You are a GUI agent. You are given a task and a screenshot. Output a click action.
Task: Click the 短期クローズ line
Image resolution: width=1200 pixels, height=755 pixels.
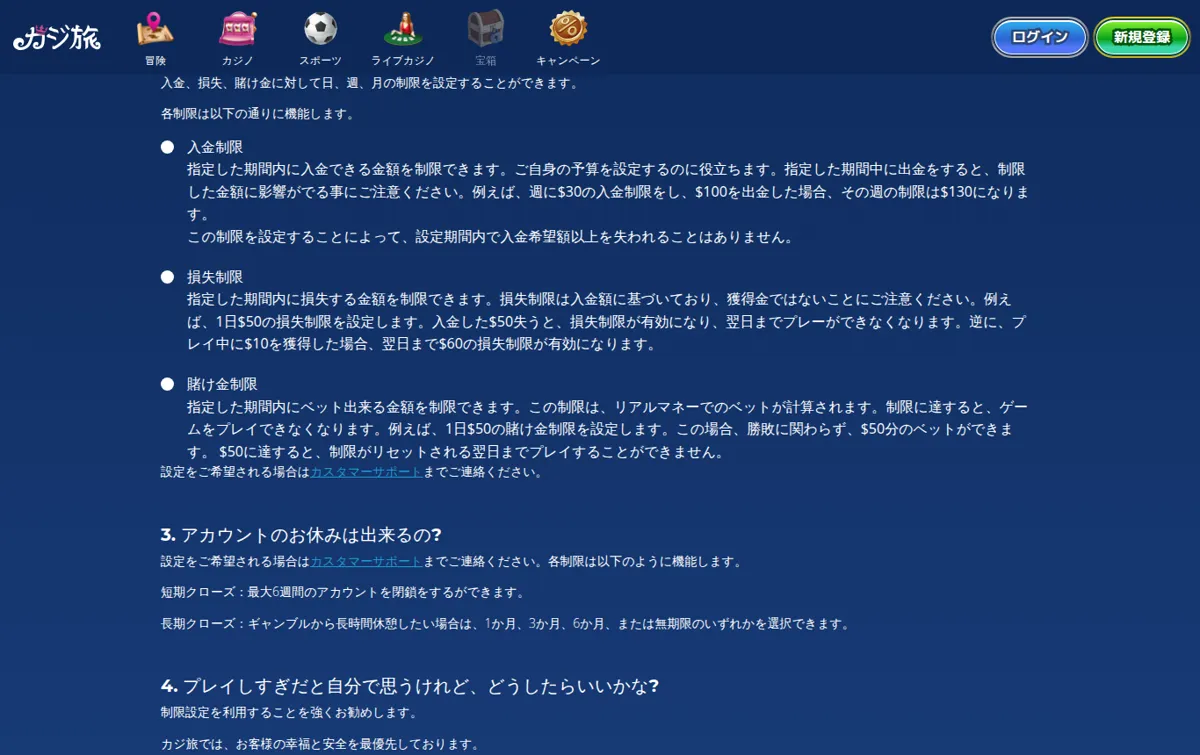[x=343, y=592]
